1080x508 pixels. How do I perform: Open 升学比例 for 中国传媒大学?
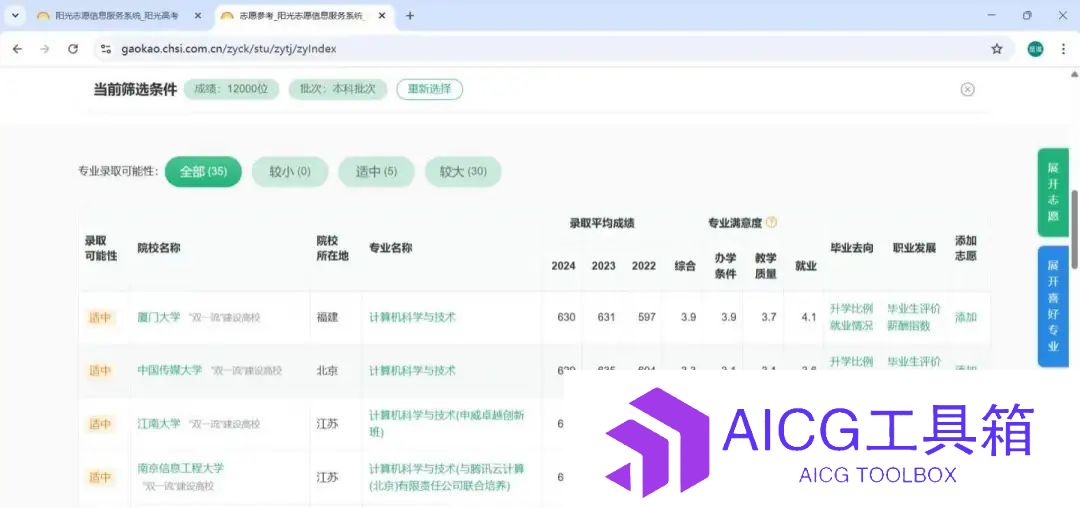coord(851,361)
